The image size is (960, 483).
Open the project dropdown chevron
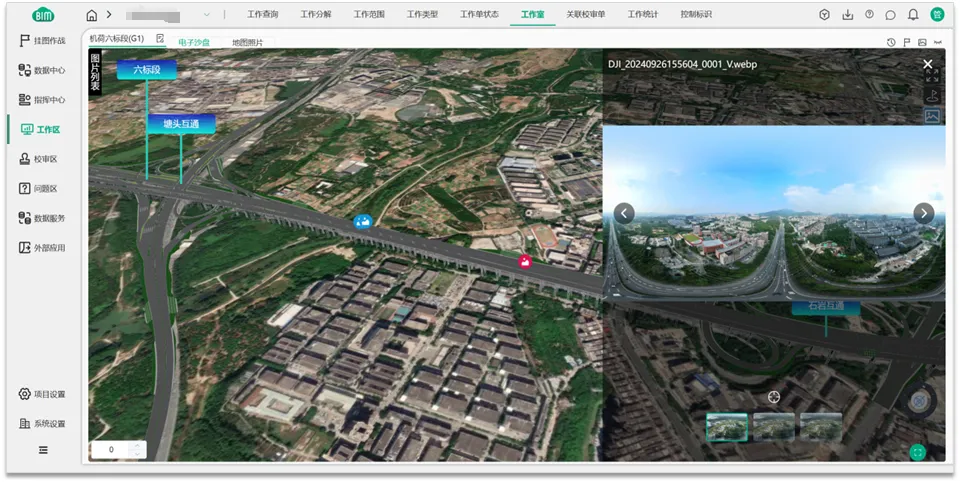(x=206, y=15)
